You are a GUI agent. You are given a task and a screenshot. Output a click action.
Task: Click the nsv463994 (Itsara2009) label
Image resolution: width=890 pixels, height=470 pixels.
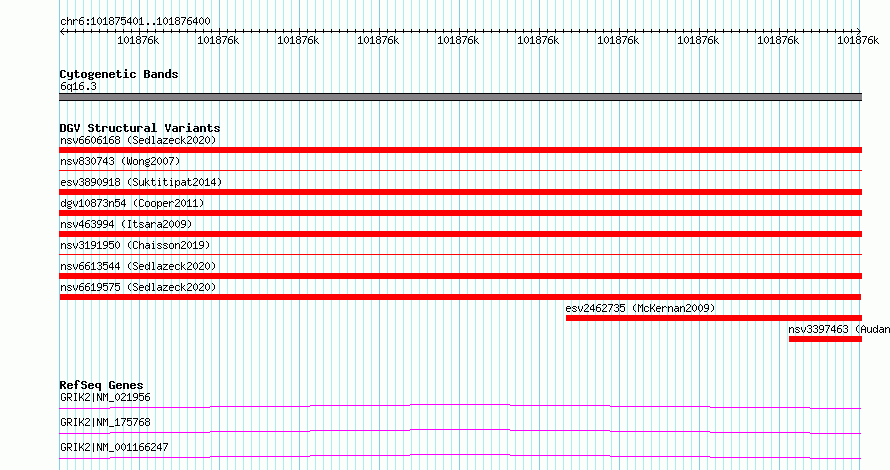(126, 224)
